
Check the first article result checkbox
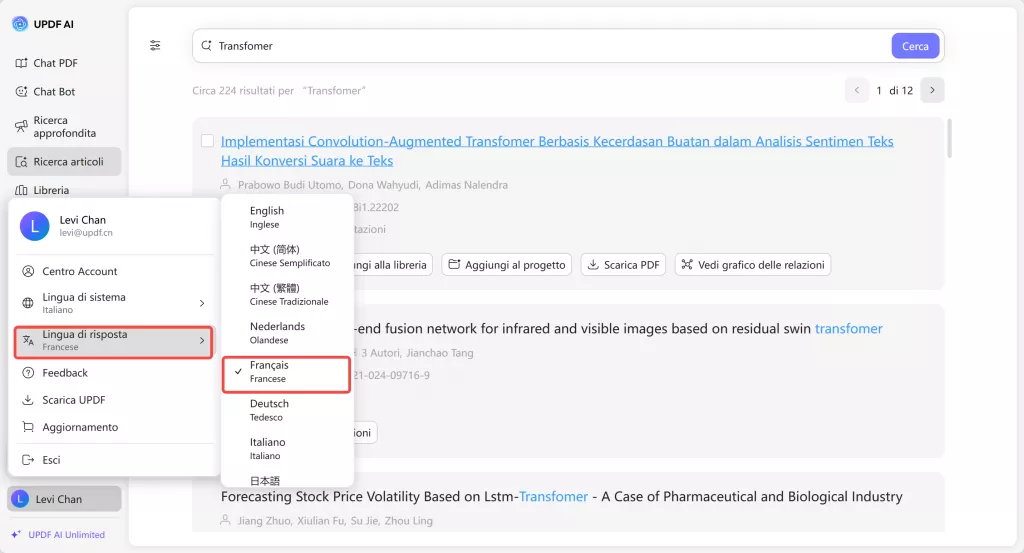[x=207, y=142]
